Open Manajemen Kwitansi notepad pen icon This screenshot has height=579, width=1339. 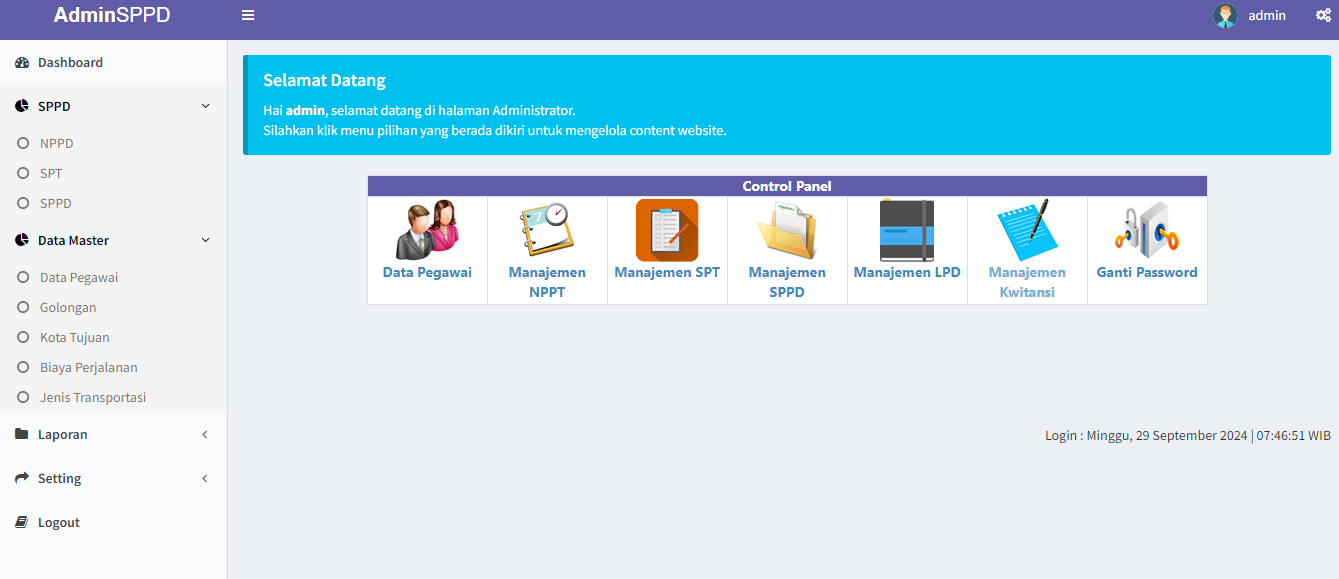coord(1027,230)
